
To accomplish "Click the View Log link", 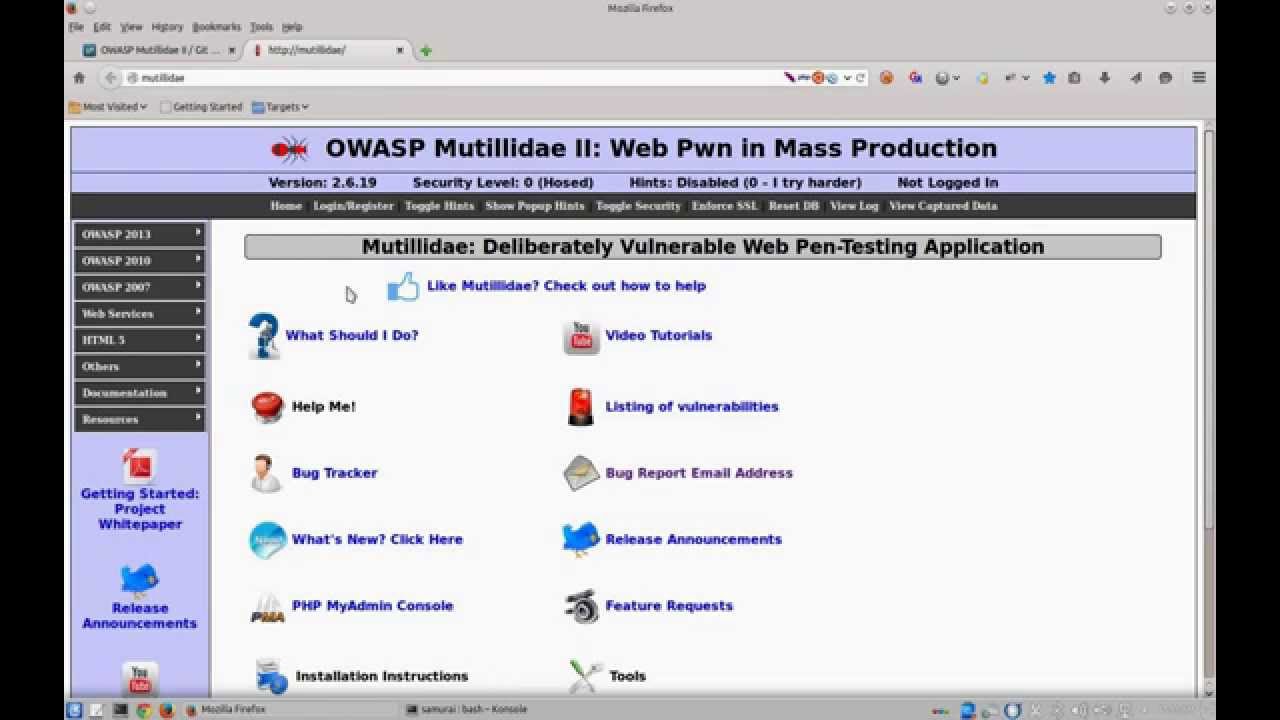I will pos(854,206).
